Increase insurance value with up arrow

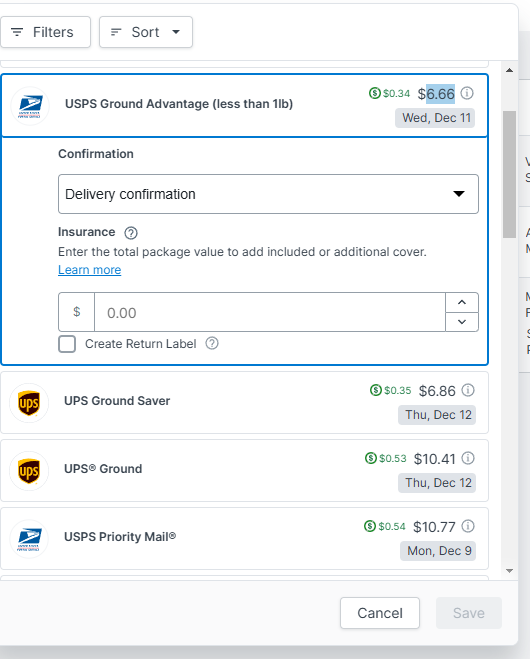[x=462, y=303]
